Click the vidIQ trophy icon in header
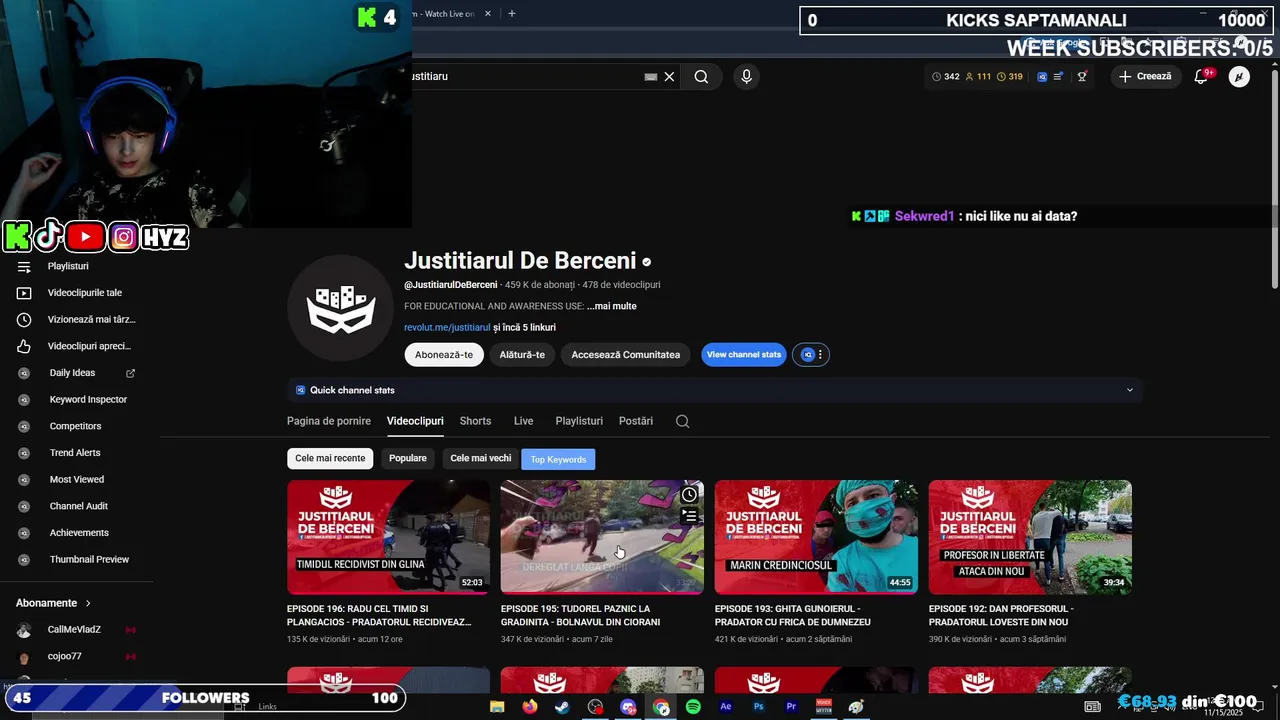This screenshot has width=1280, height=720. tap(1082, 76)
